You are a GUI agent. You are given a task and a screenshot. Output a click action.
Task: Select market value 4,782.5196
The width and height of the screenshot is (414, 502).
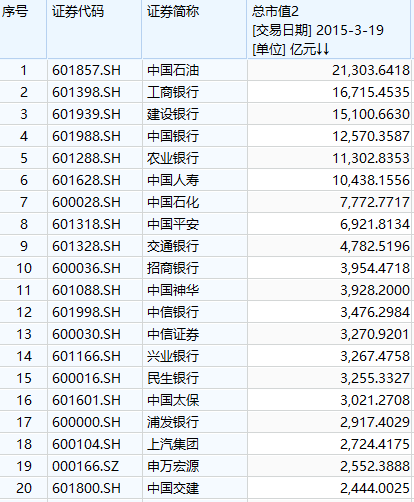point(329,246)
